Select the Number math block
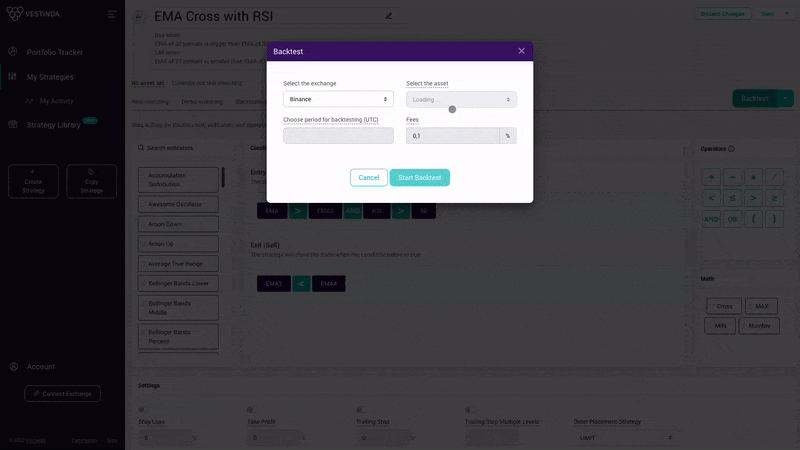Image resolution: width=800 pixels, height=450 pixels. tap(759, 326)
